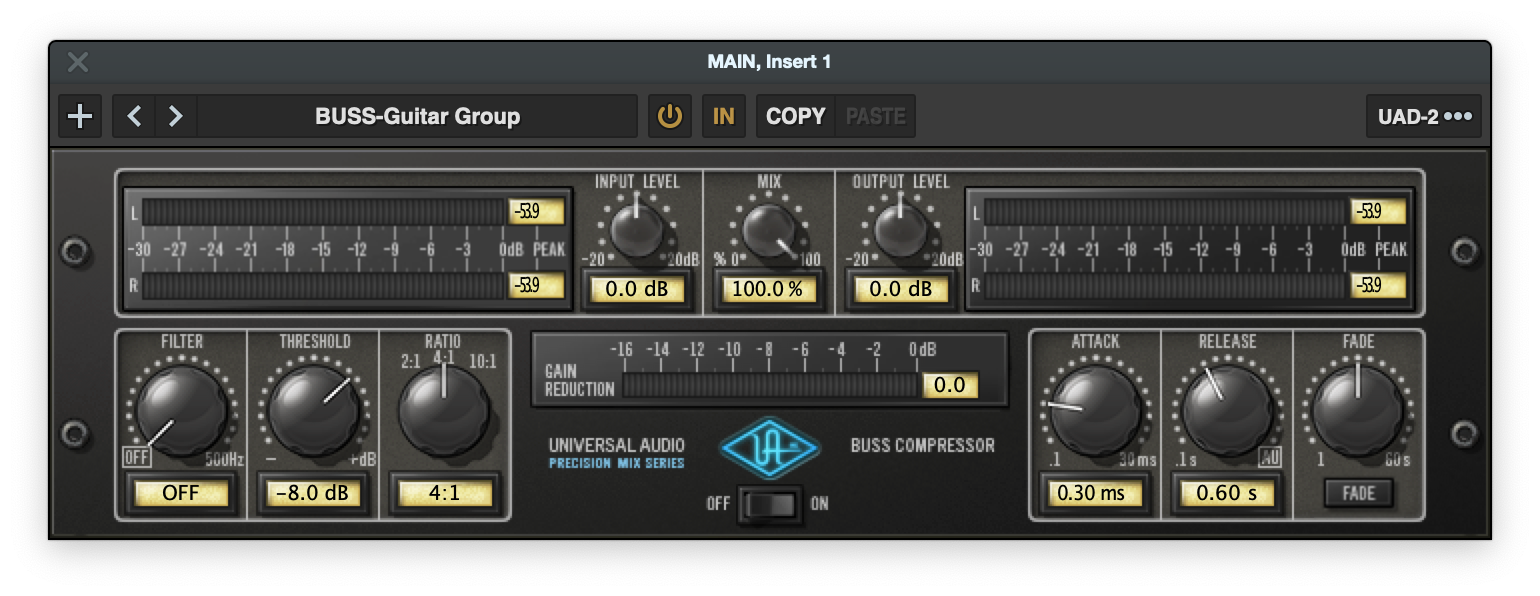Click output meter left peak readout

[1379, 211]
